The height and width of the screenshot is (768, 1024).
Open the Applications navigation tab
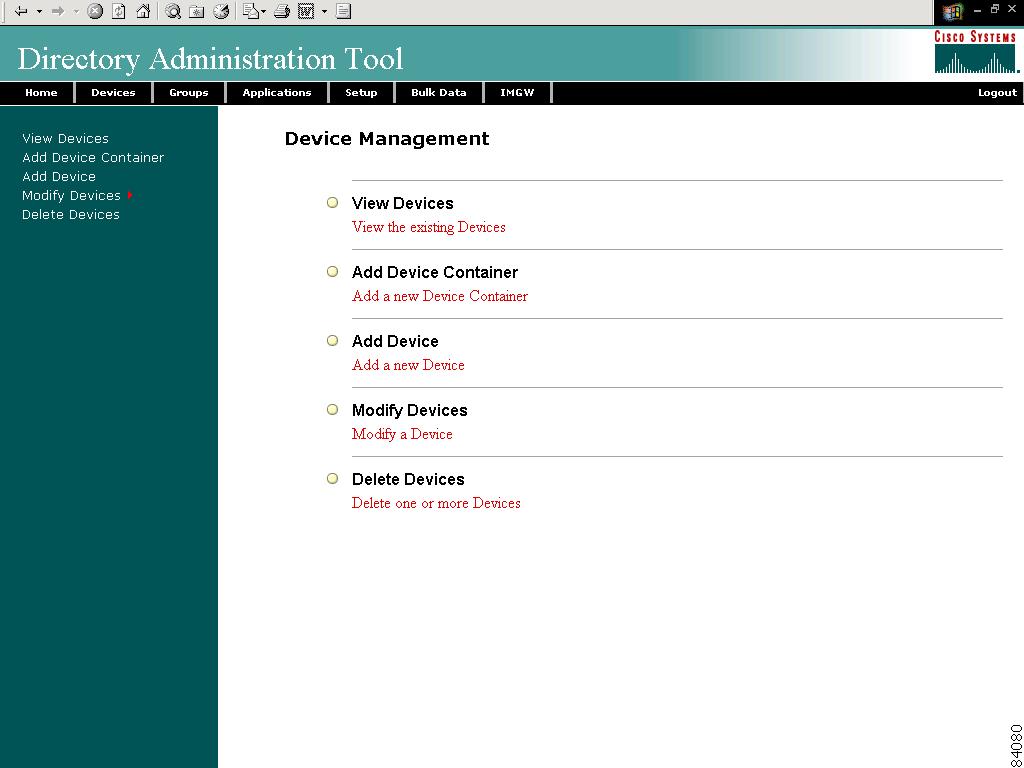point(277,93)
